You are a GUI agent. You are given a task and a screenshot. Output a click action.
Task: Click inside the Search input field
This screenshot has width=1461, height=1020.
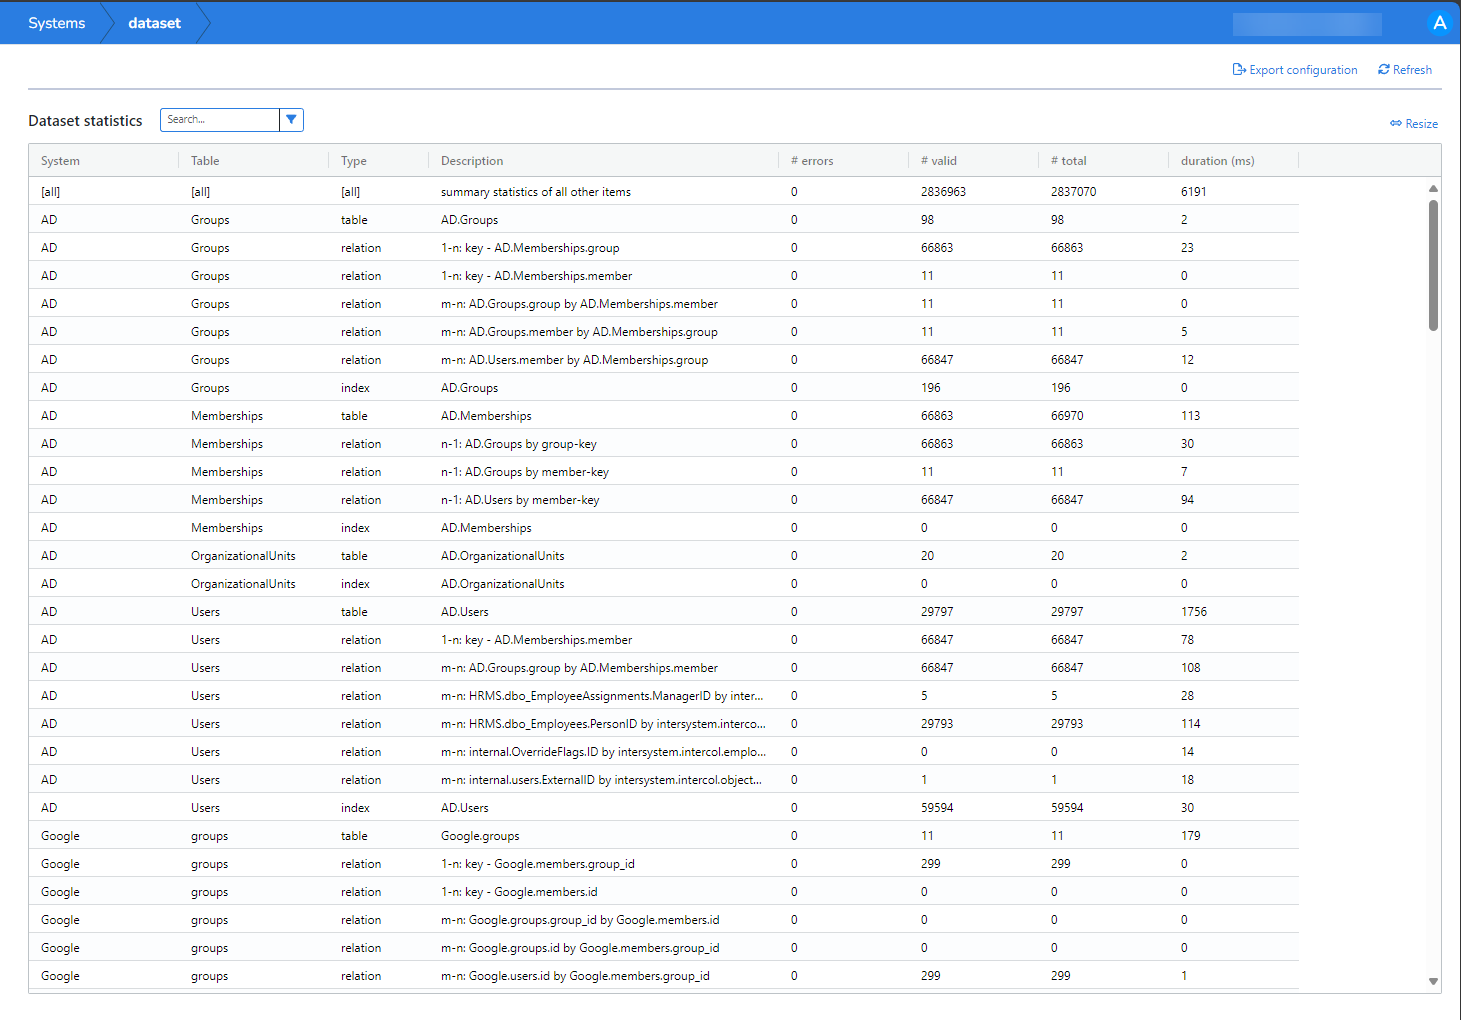click(x=220, y=119)
